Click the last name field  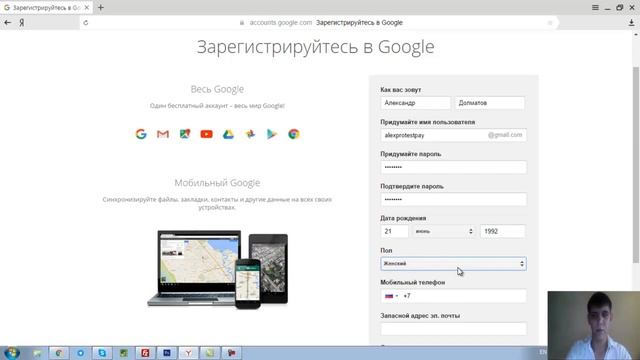[x=490, y=103]
